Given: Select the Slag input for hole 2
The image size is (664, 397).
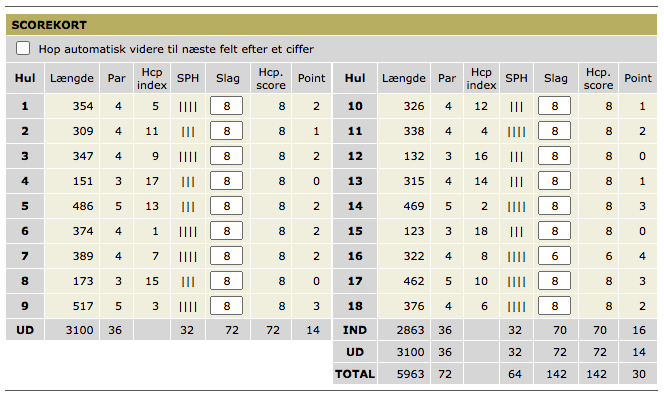Looking at the screenshot, I should [227, 131].
